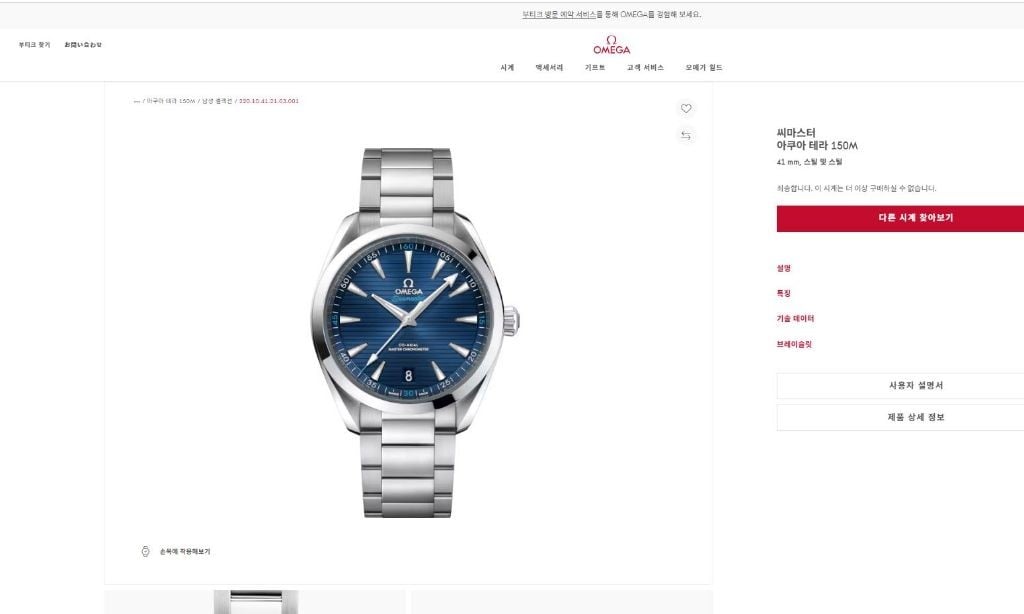The height and width of the screenshot is (614, 1024).
Task: Jump to the 브레이슬릿 section link
Action: point(794,344)
